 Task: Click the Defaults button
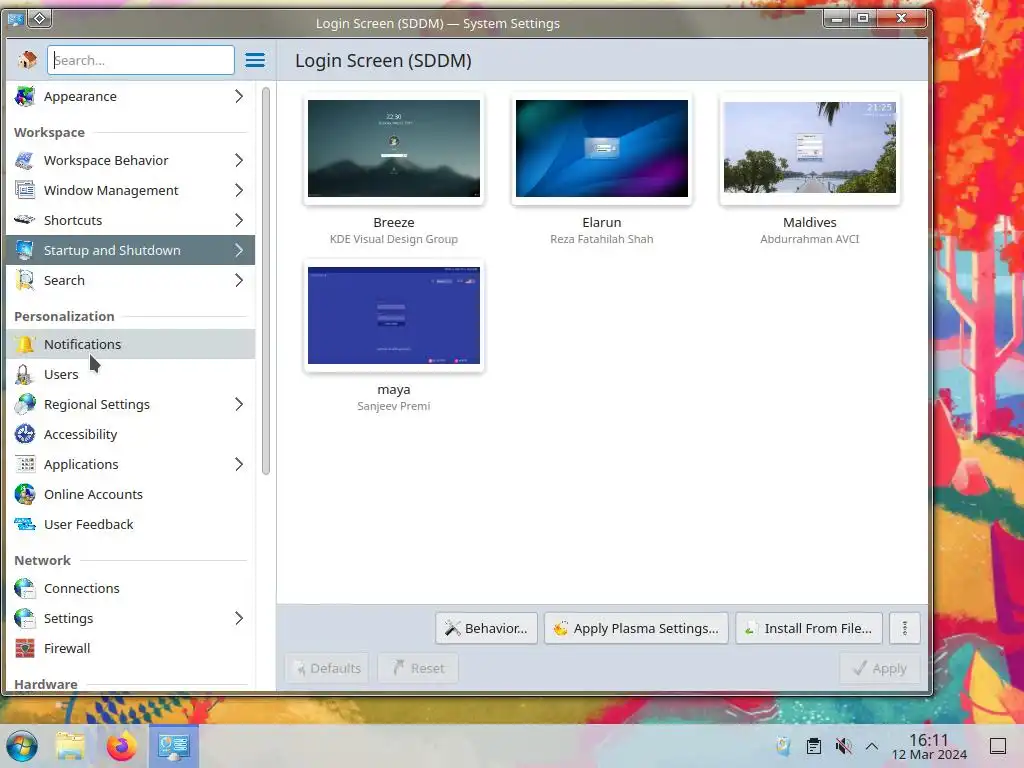coord(327,668)
